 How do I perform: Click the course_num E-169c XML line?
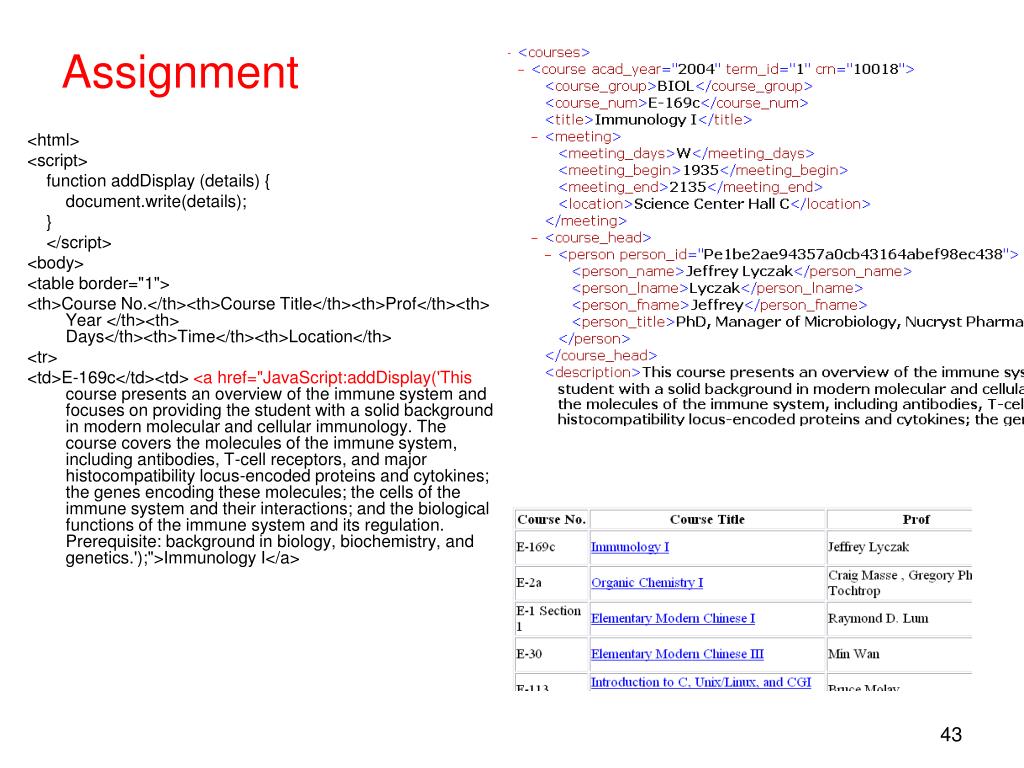pos(677,103)
